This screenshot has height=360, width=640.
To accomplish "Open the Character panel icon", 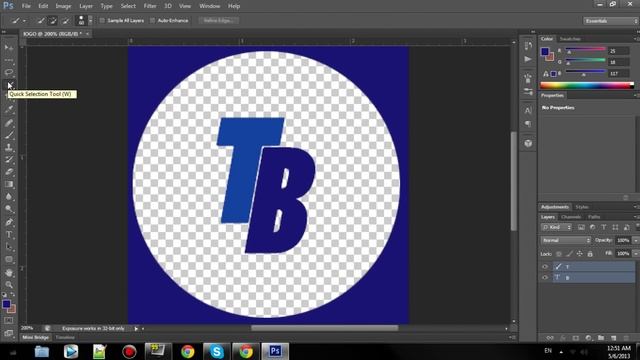I will click(528, 110).
